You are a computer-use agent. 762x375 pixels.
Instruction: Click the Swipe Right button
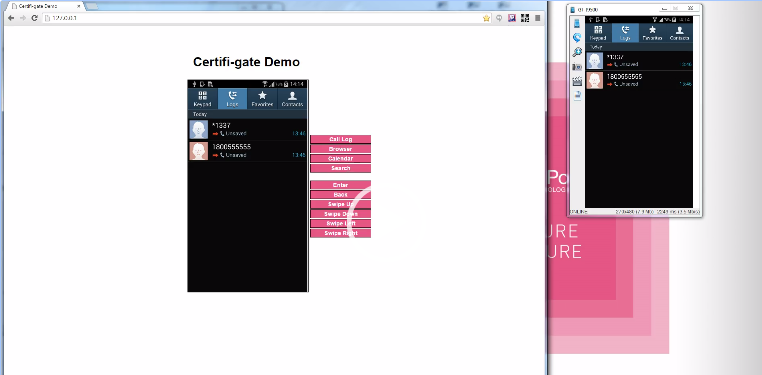tap(340, 233)
